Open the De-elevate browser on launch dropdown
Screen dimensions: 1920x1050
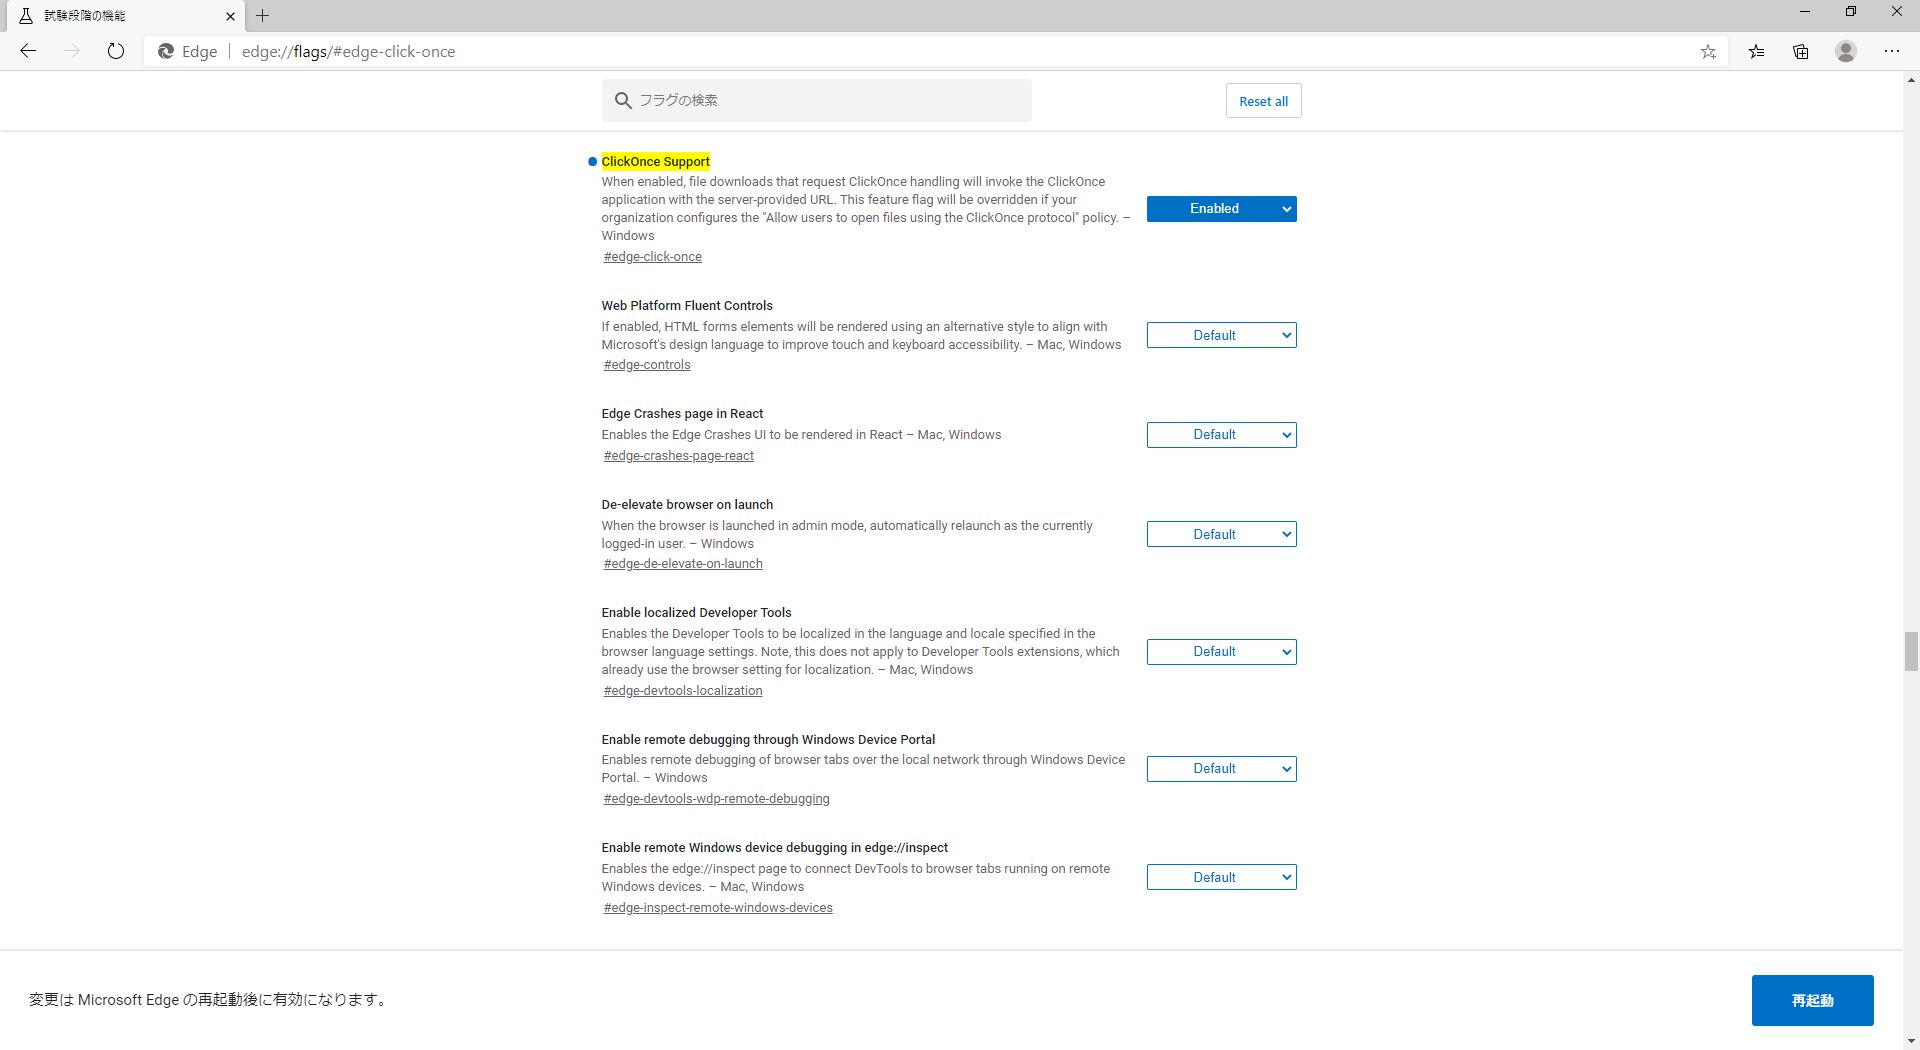1221,533
